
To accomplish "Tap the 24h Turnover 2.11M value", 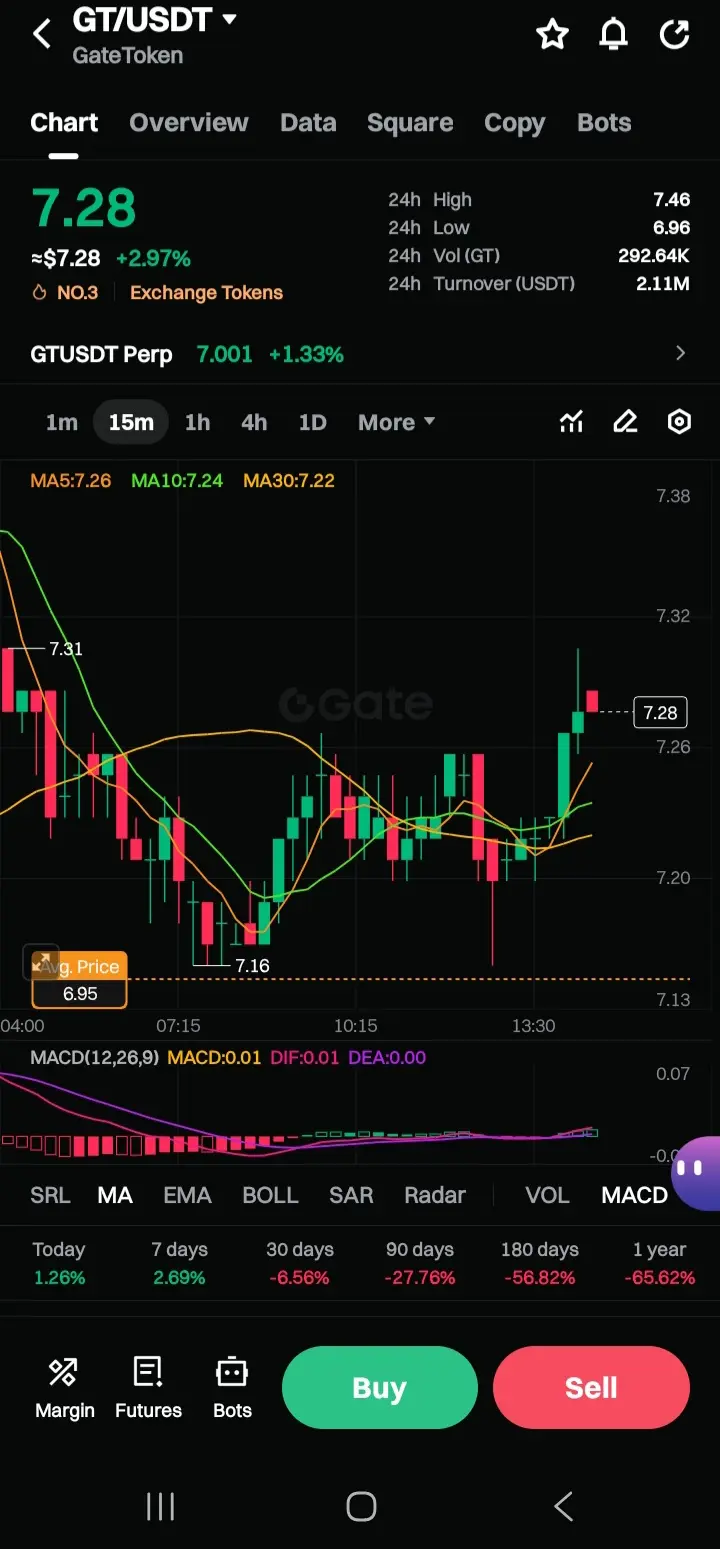I will tap(663, 284).
